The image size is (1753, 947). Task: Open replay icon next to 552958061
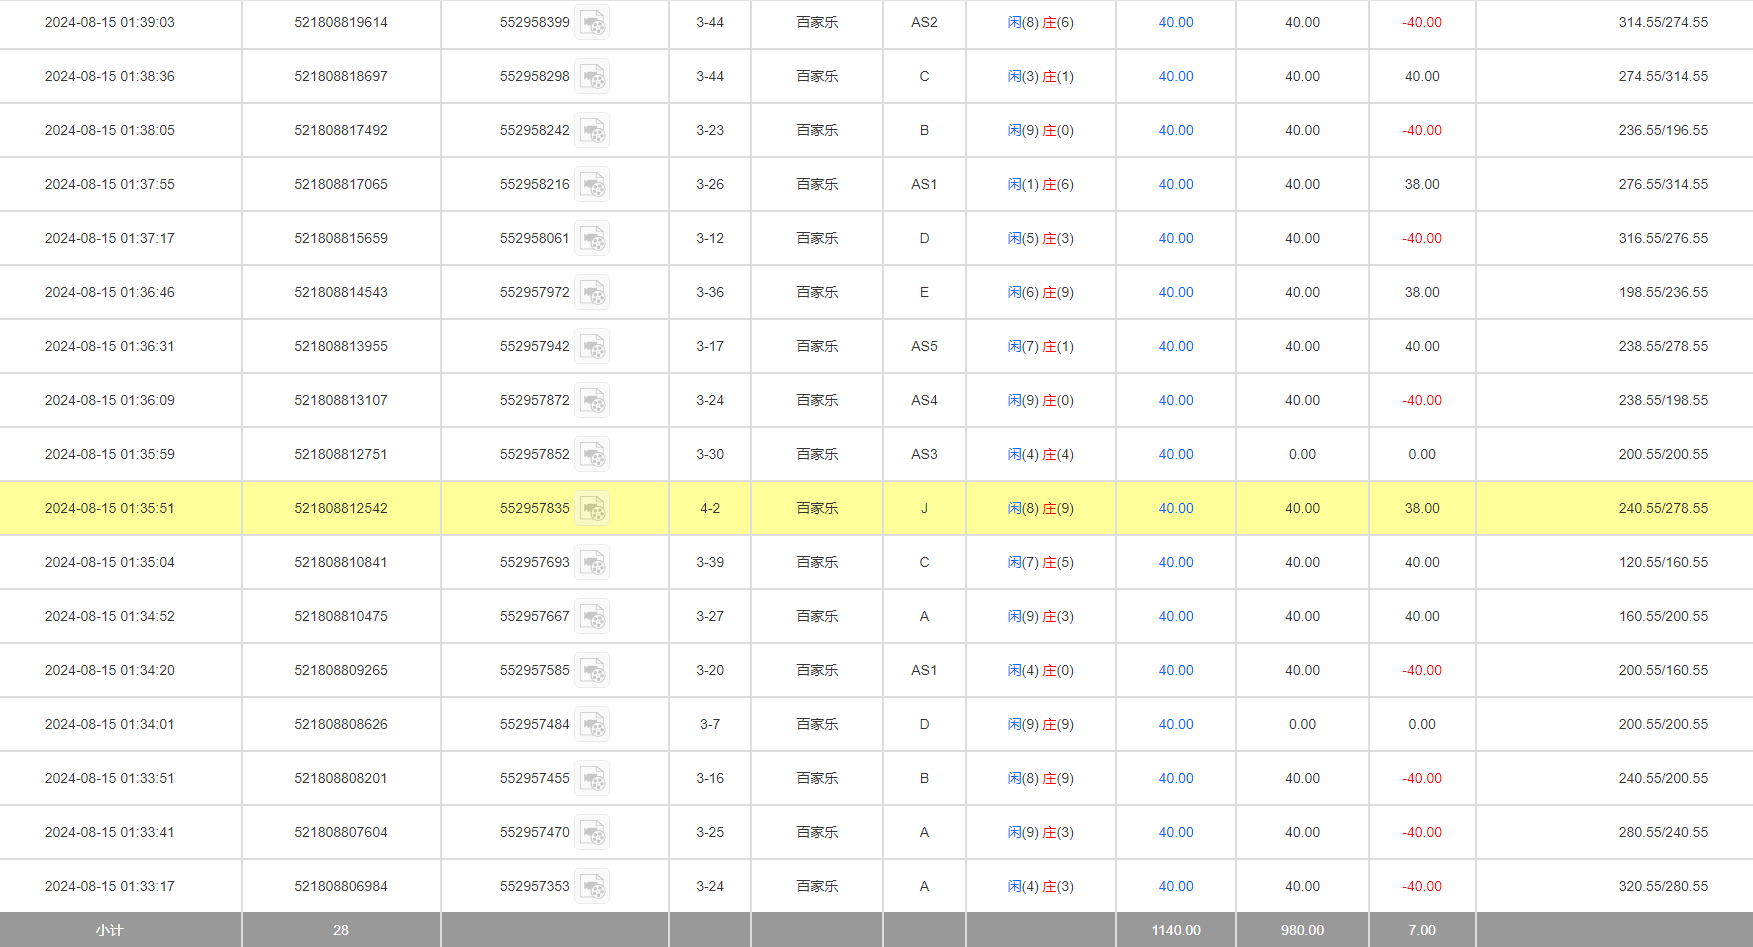[x=592, y=239]
